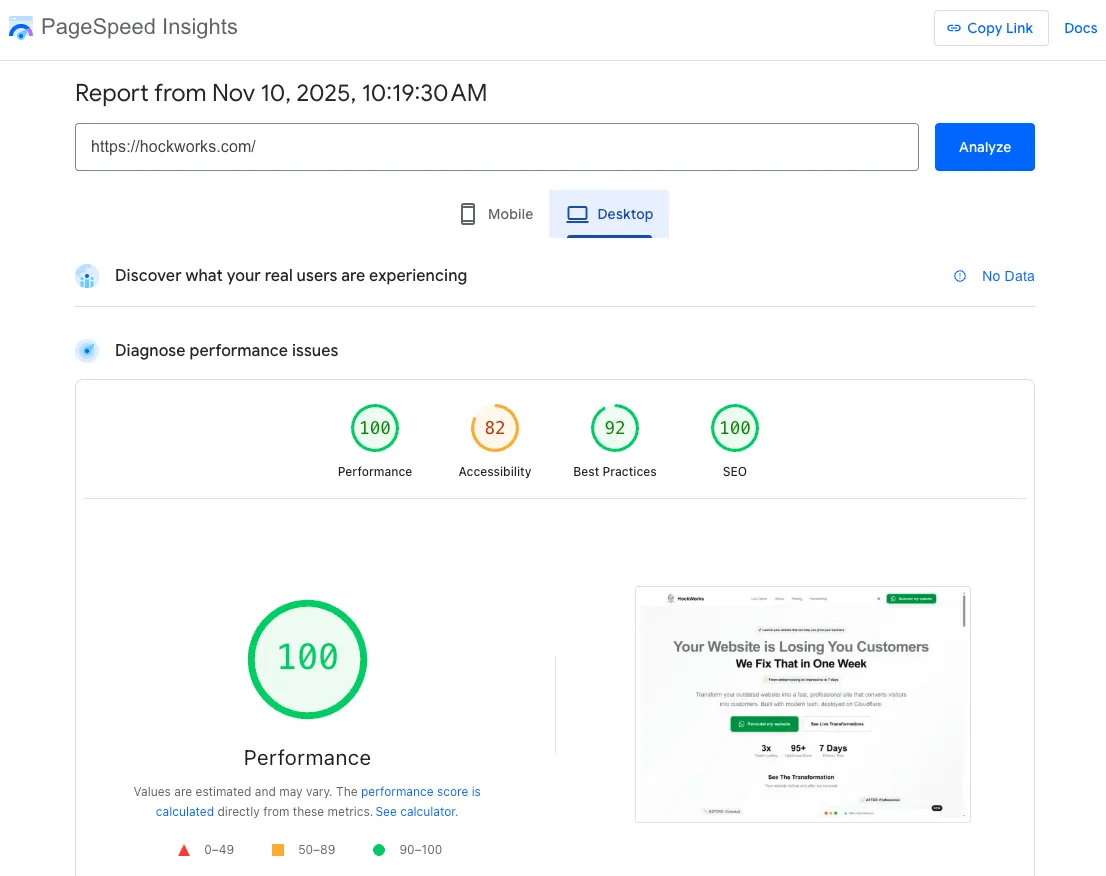
Task: Click the field data bar-chart icon near real users heading
Action: coord(87,276)
